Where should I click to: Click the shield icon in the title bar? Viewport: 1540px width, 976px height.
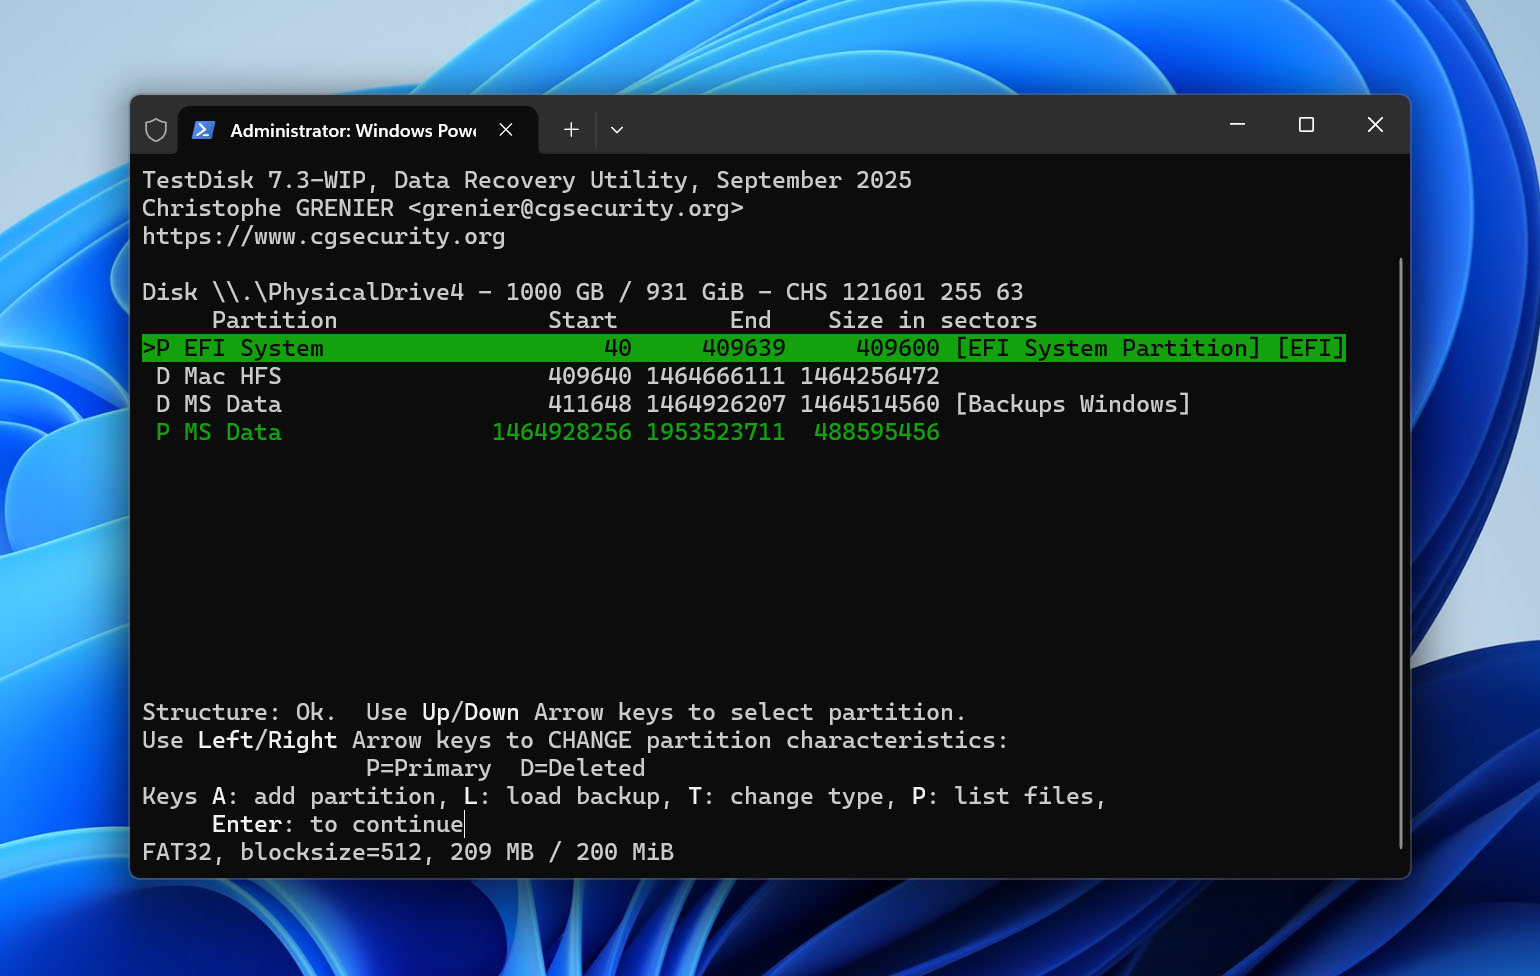(x=156, y=130)
